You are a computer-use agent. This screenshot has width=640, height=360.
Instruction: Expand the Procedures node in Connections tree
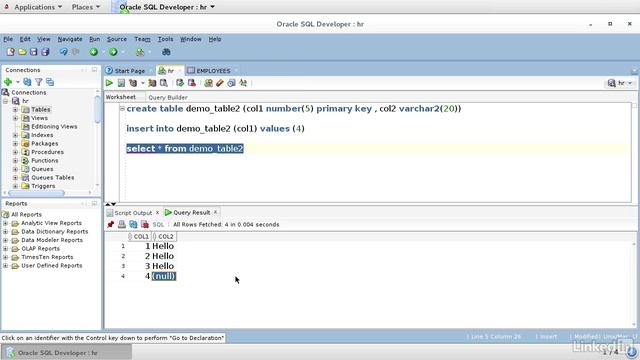15,152
